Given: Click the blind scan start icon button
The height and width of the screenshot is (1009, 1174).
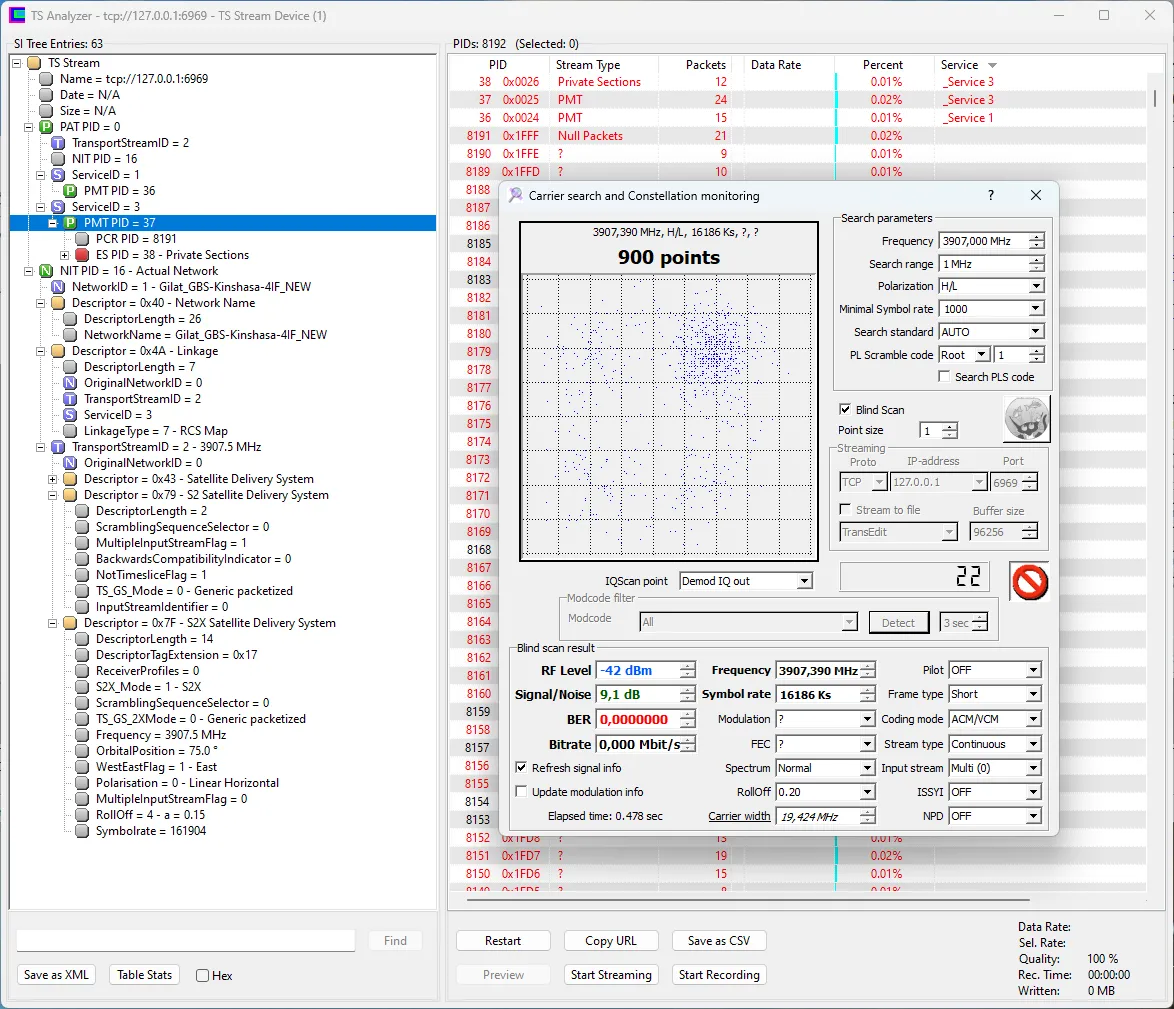Looking at the screenshot, I should click(1026, 418).
